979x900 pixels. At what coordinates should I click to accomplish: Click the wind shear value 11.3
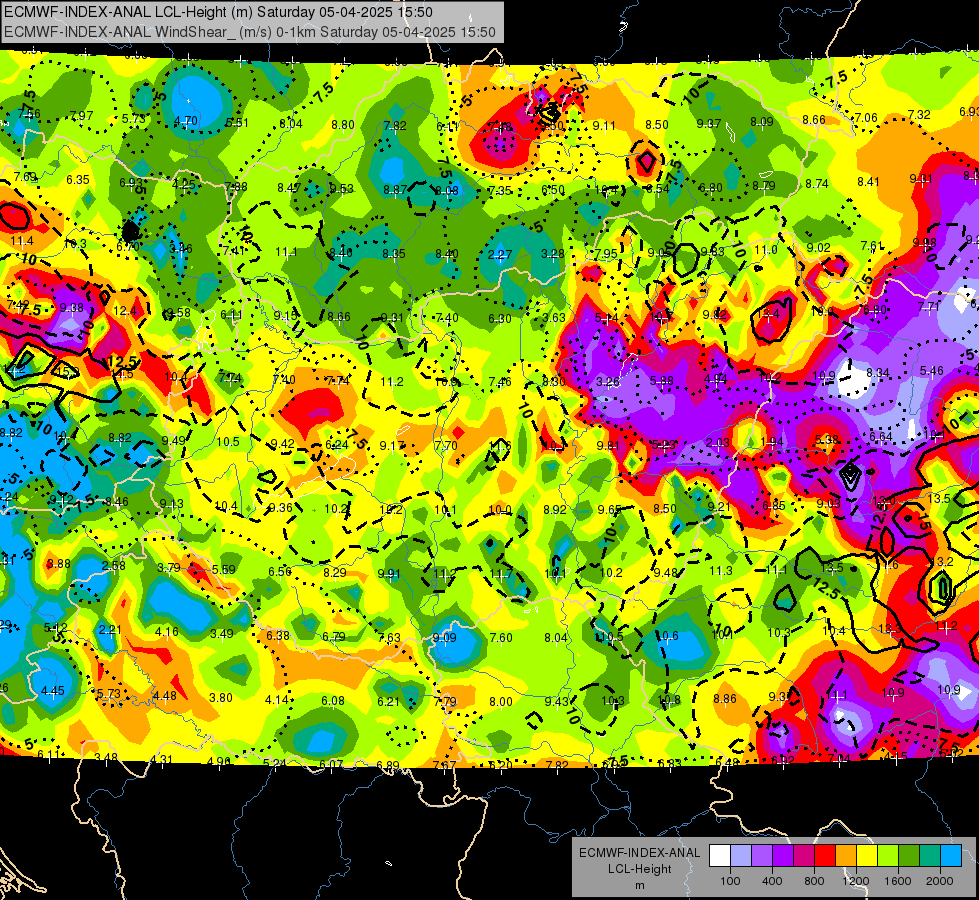point(721,571)
